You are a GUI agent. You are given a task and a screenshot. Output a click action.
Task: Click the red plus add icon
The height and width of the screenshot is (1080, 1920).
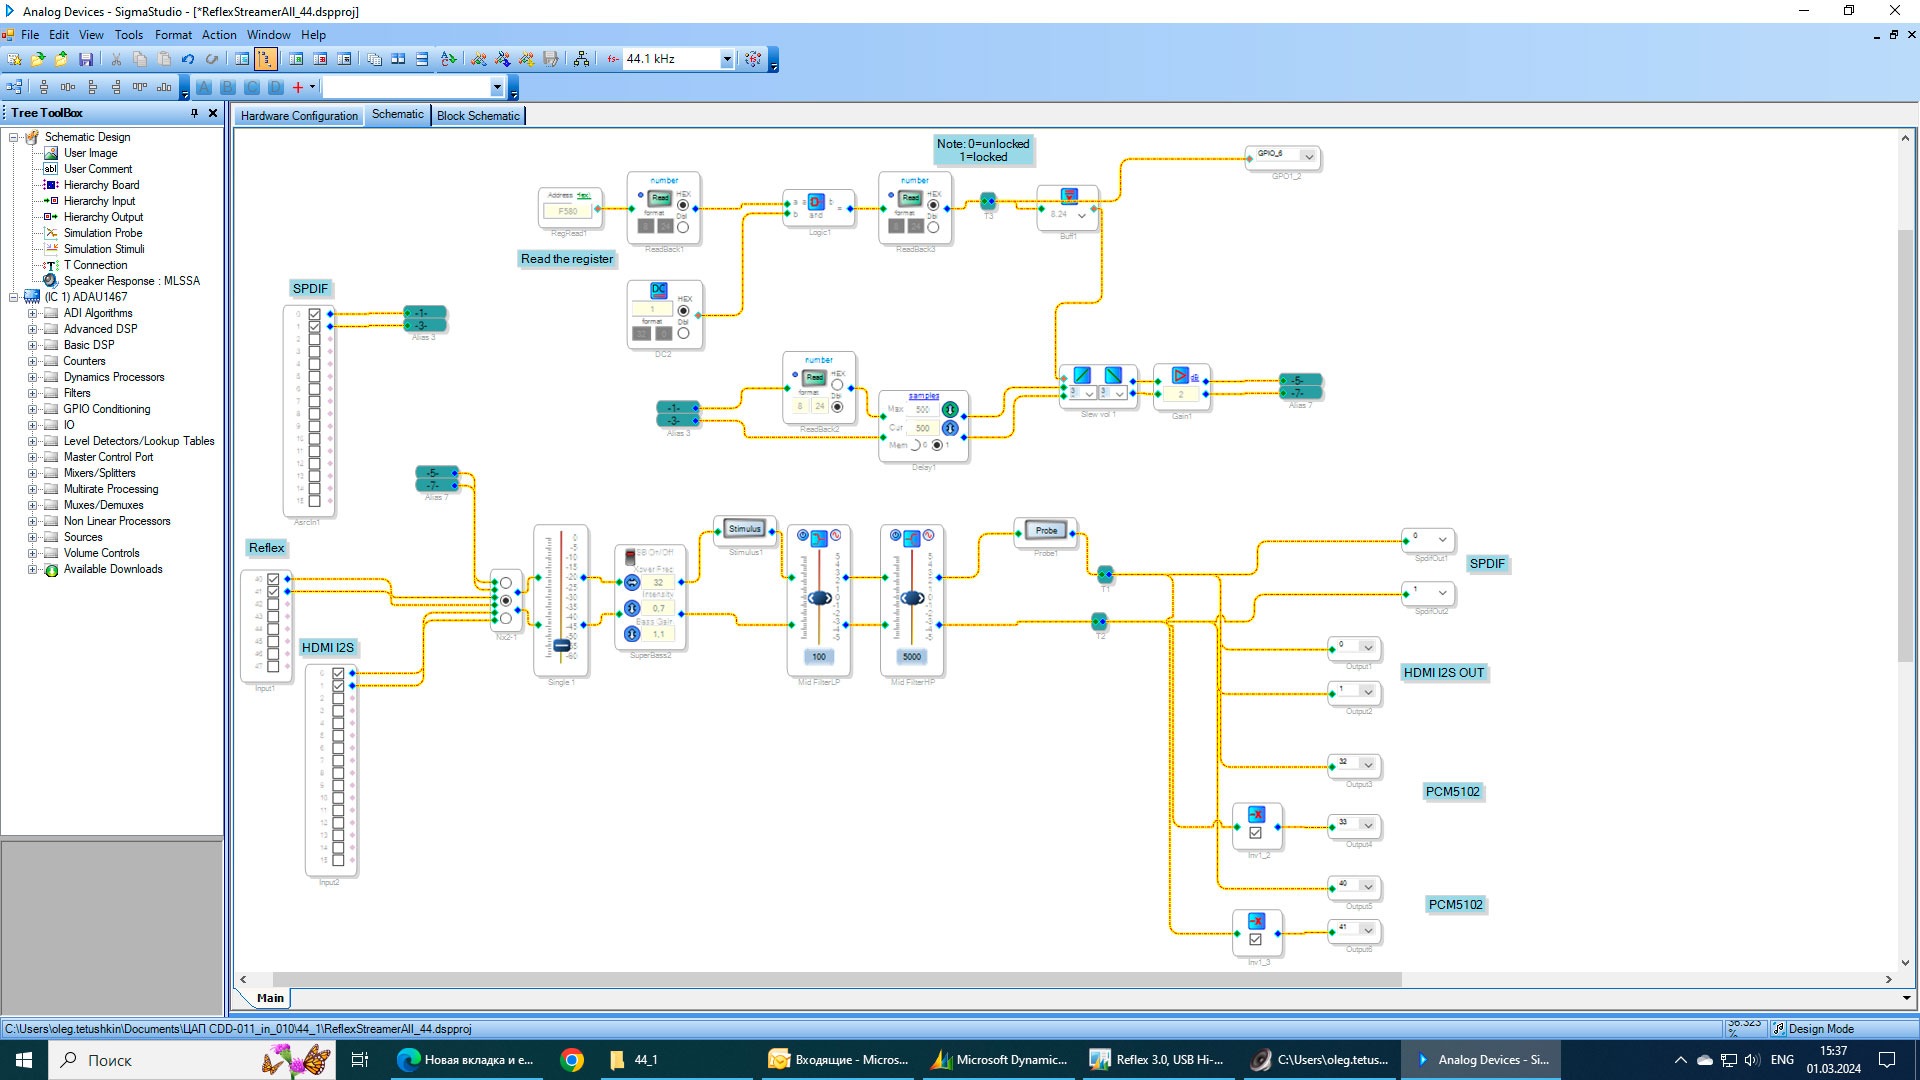tap(297, 87)
